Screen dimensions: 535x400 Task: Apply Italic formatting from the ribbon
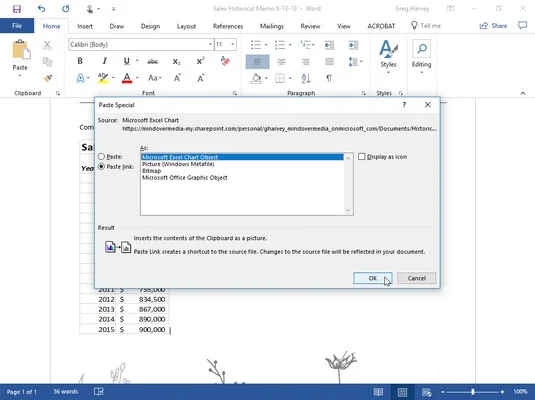point(104,61)
